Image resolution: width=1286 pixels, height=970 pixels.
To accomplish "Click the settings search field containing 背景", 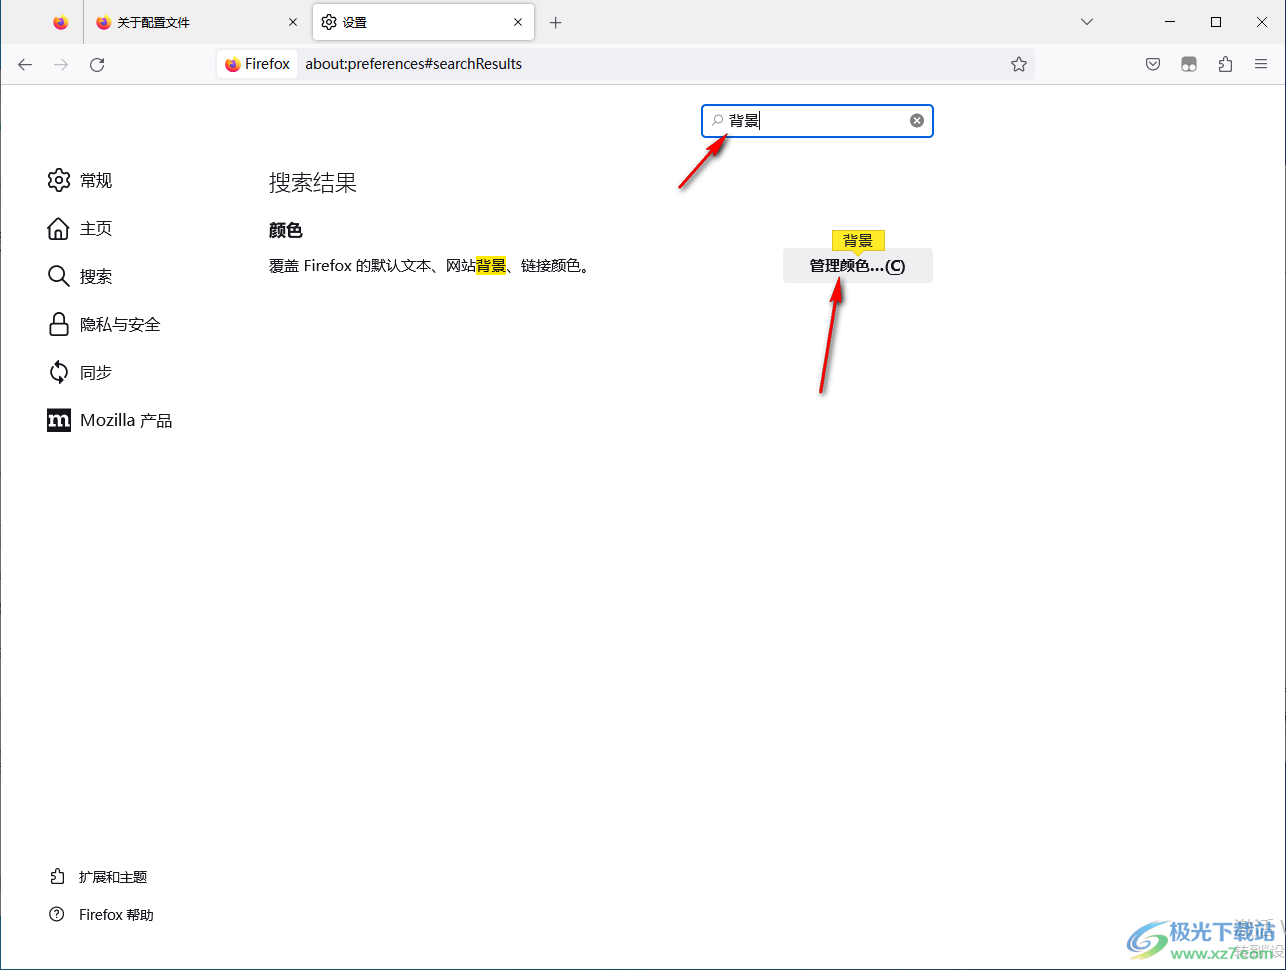I will coord(817,121).
